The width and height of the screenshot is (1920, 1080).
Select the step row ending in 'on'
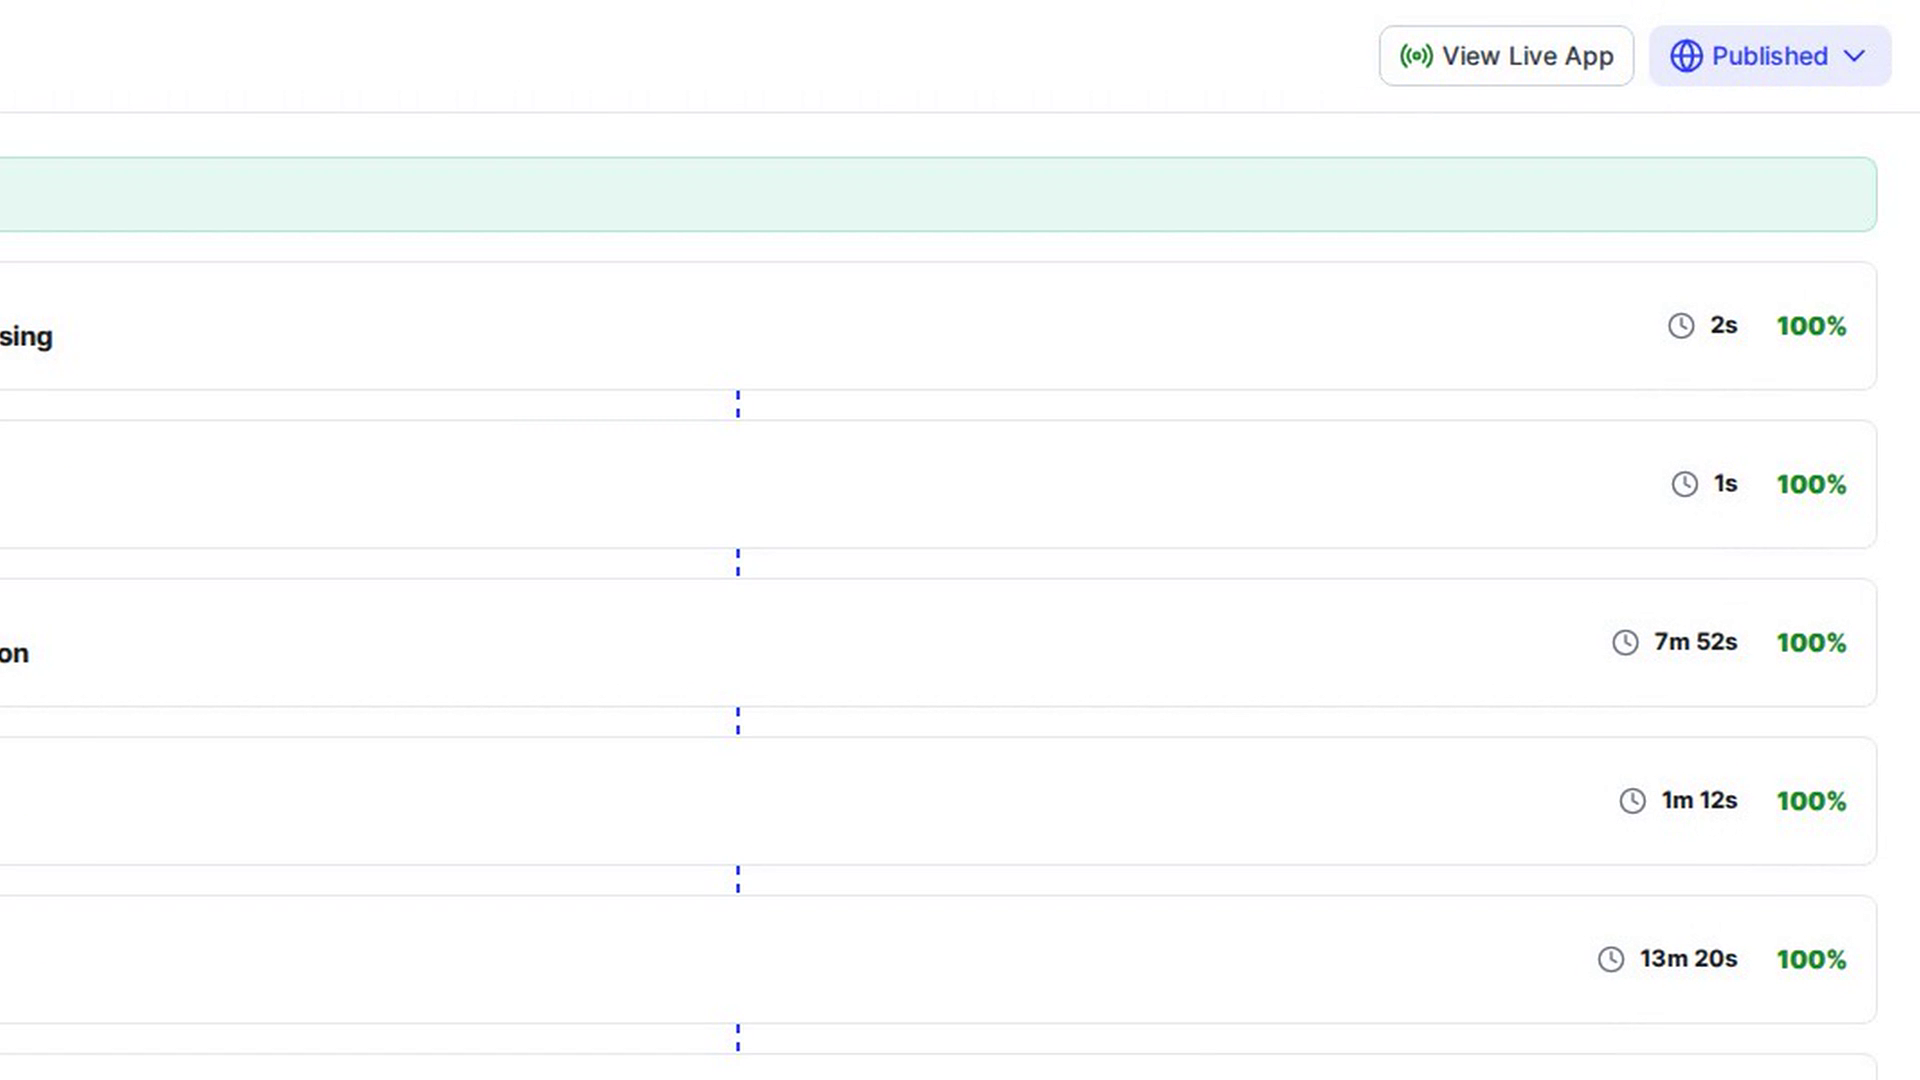(x=938, y=643)
